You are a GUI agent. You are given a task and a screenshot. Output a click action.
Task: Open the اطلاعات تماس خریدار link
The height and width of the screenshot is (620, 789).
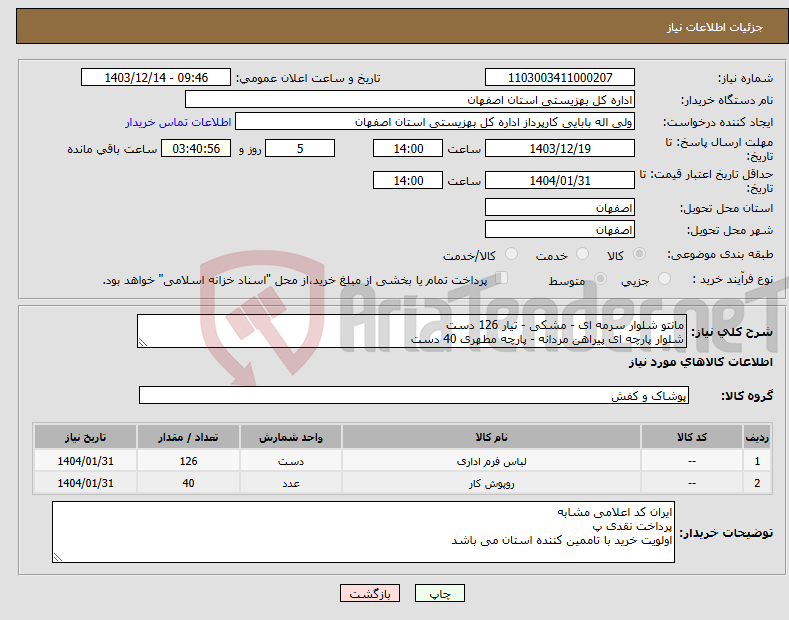click(x=178, y=122)
